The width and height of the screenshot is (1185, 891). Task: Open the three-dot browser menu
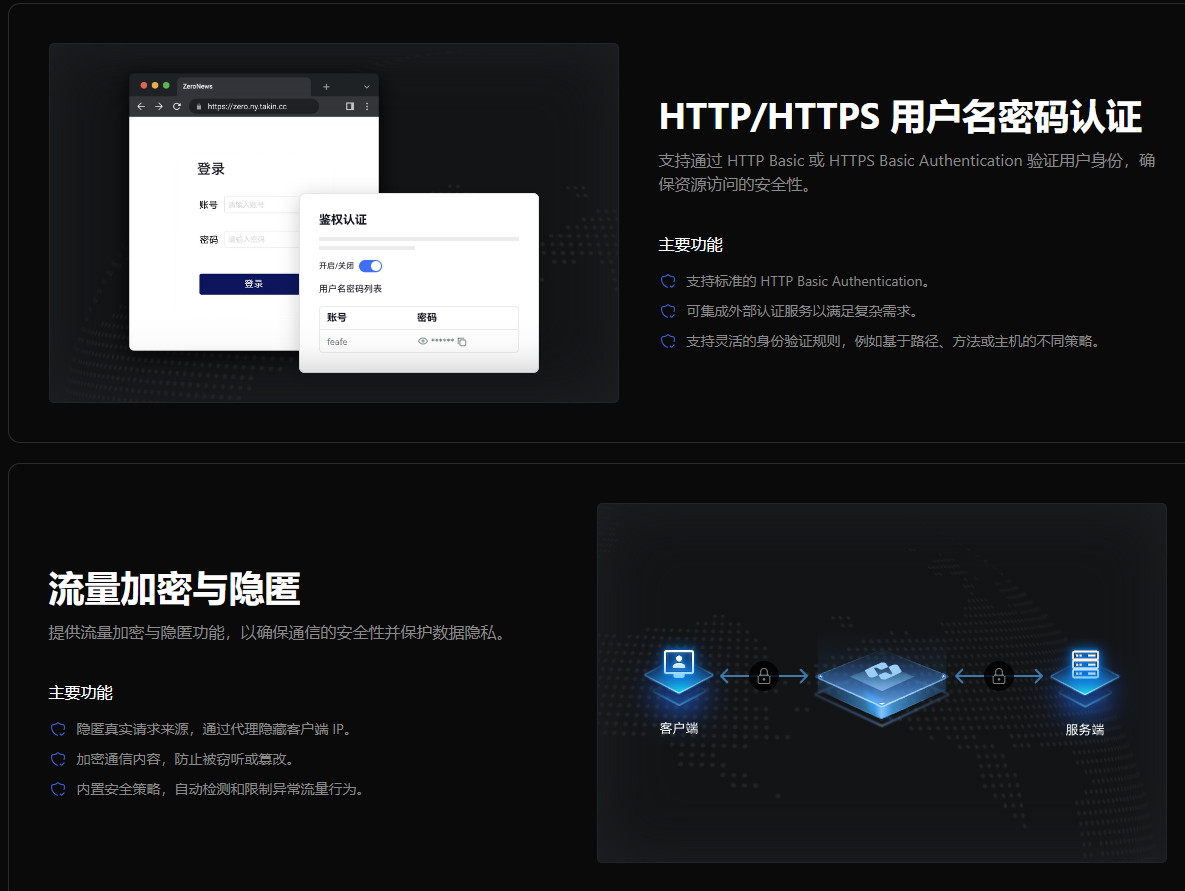pyautogui.click(x=367, y=107)
